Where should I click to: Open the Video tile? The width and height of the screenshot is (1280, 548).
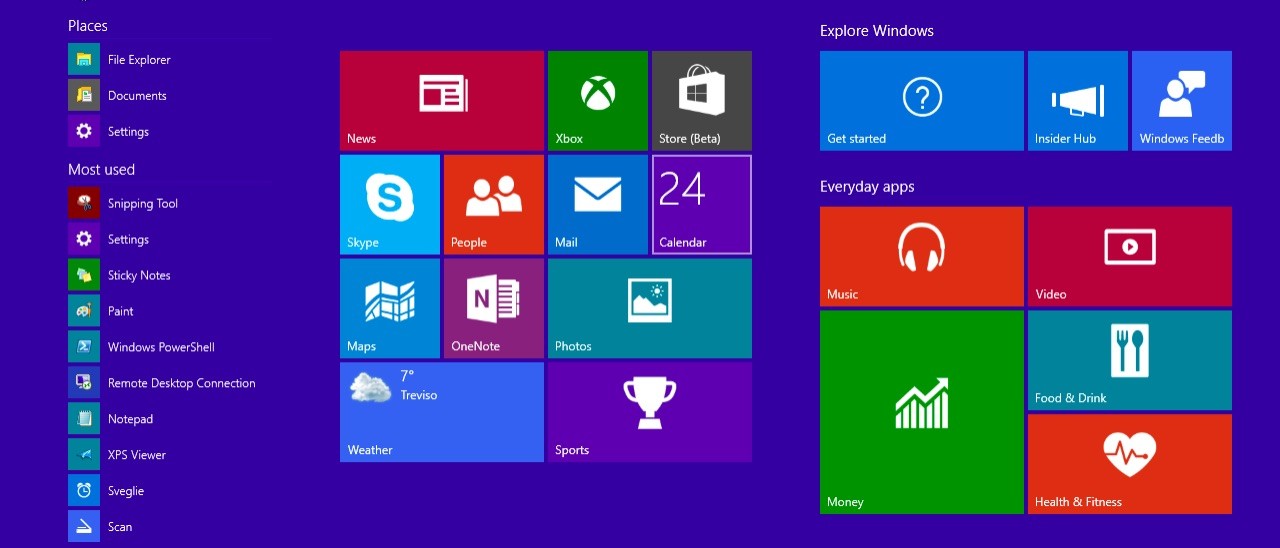[x=1130, y=256]
